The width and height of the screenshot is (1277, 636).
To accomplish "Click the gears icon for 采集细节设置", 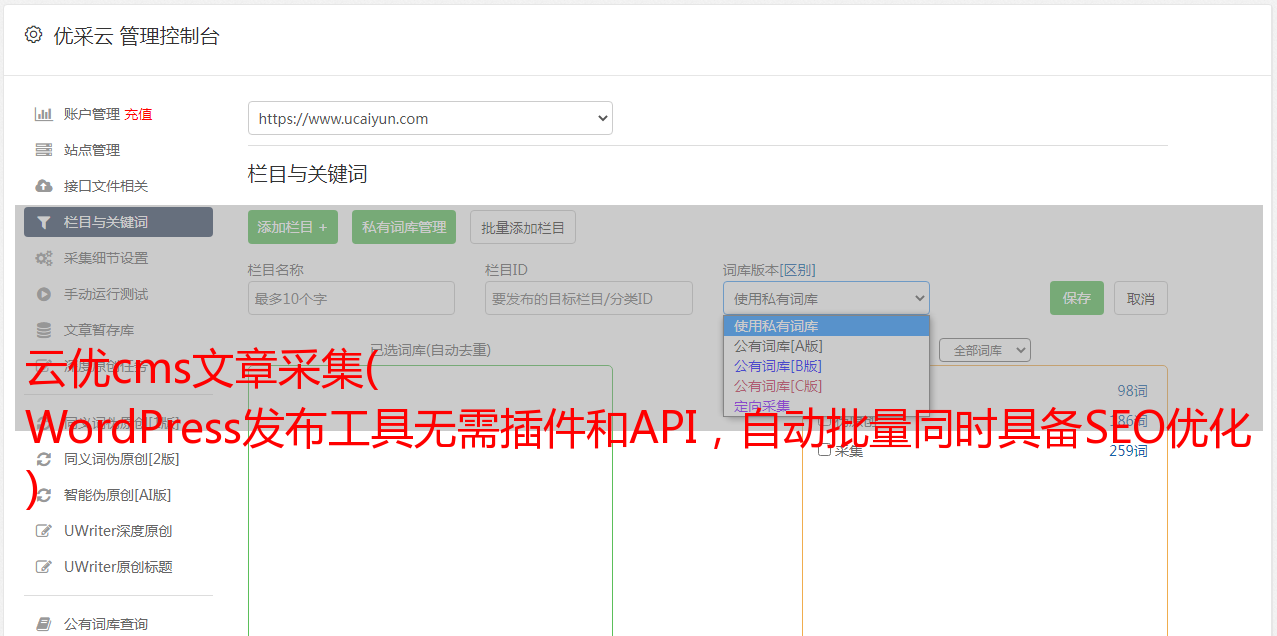I will [x=43, y=258].
